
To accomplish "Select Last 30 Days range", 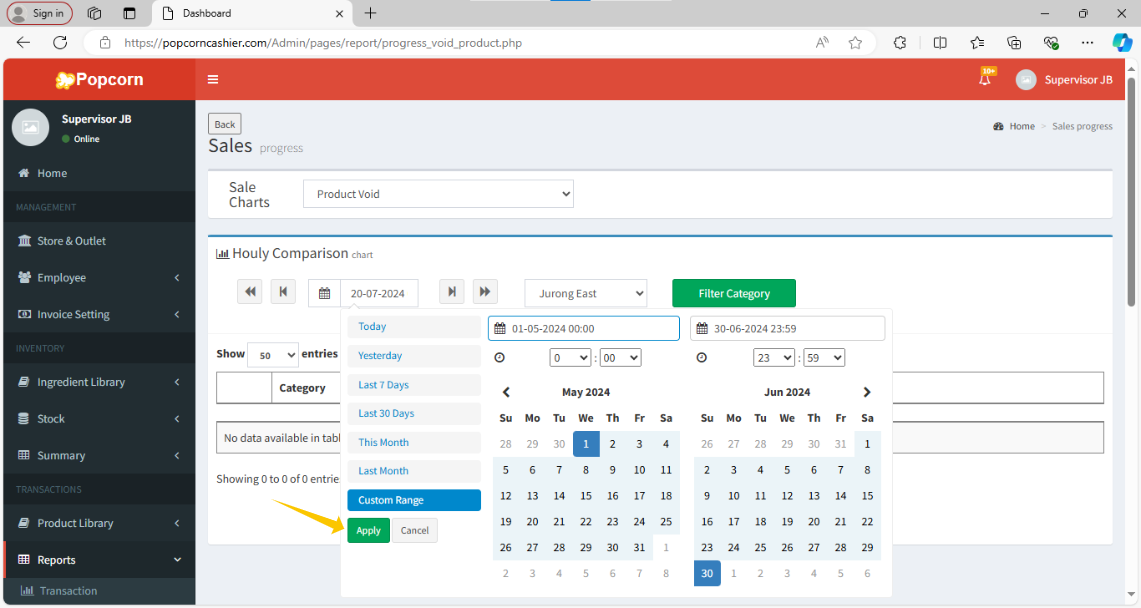I will pyautogui.click(x=414, y=413).
